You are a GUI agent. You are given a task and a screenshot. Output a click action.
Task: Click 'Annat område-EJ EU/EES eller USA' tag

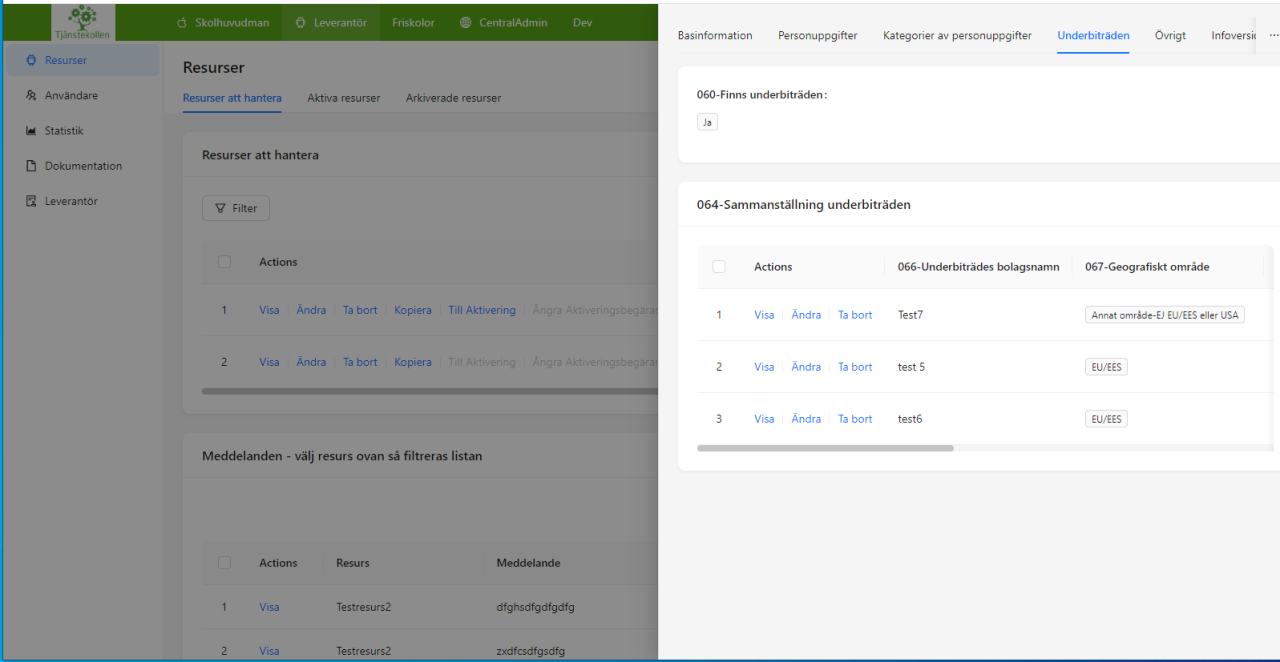[x=1164, y=315]
